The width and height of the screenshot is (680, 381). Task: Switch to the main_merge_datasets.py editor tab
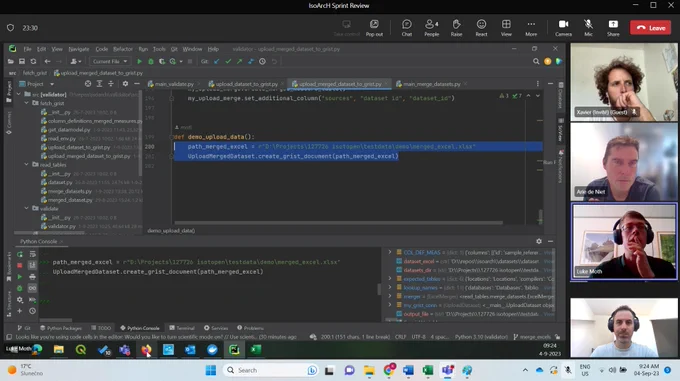(x=431, y=84)
